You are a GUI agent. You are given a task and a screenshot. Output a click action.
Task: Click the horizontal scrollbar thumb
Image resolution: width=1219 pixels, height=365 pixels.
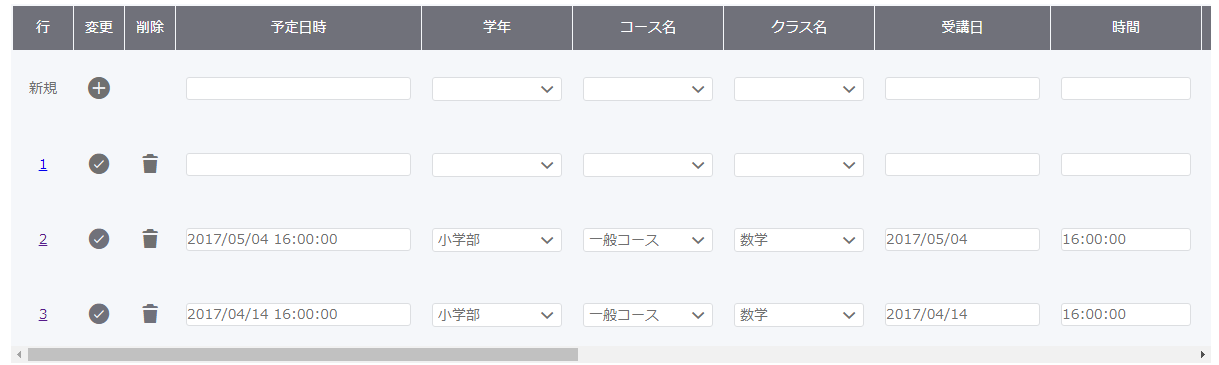[303, 354]
